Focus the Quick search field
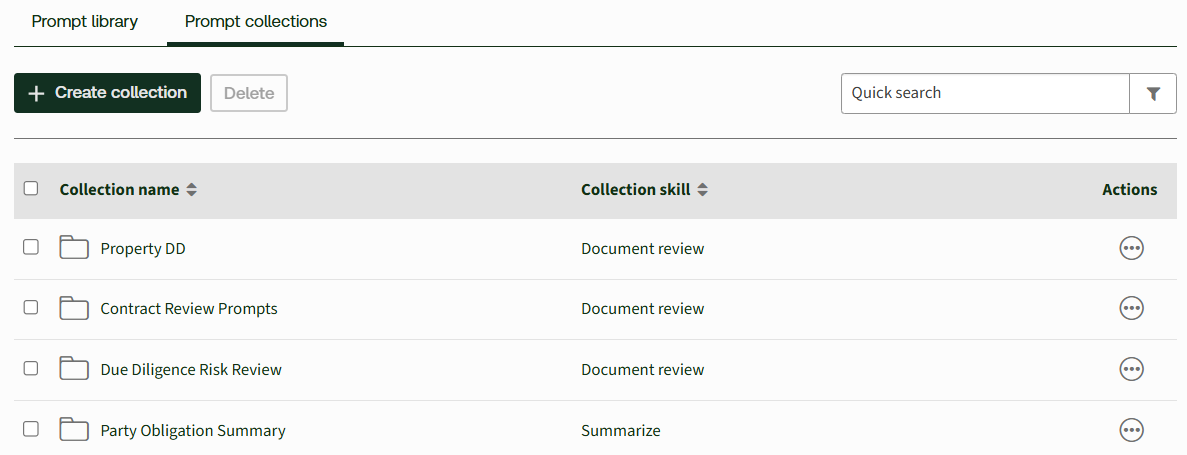Viewport: 1187px width, 455px height. tap(985, 93)
